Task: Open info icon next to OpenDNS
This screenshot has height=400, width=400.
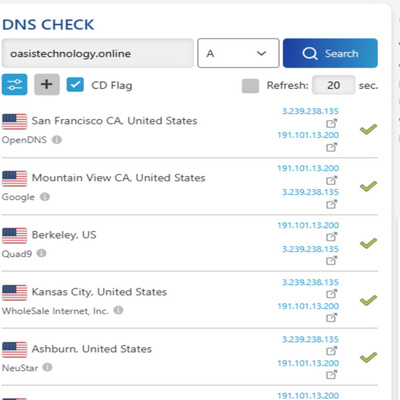Action: click(x=57, y=140)
